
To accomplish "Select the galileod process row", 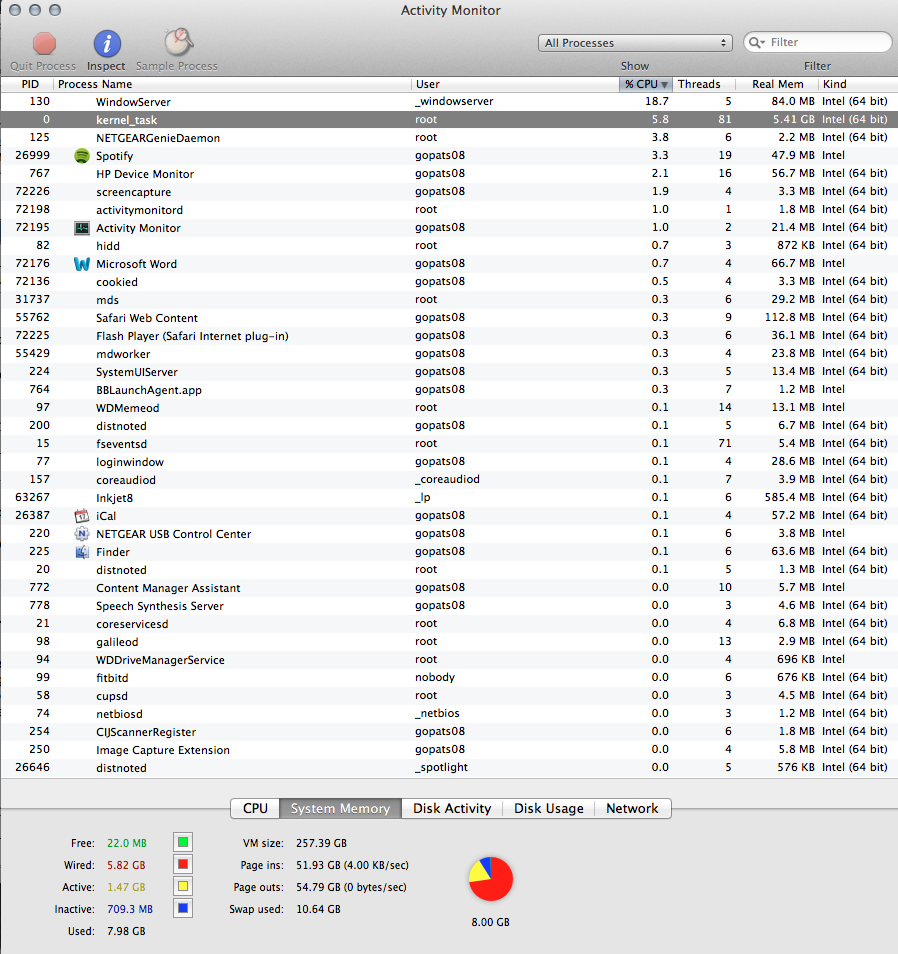I will point(449,641).
